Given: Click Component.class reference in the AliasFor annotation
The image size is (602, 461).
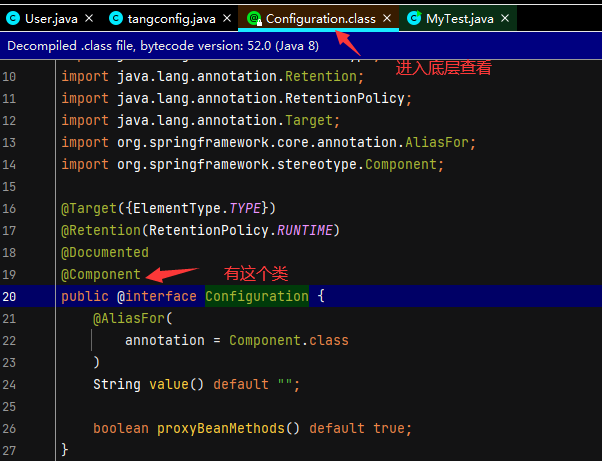Looking at the screenshot, I should [288, 340].
